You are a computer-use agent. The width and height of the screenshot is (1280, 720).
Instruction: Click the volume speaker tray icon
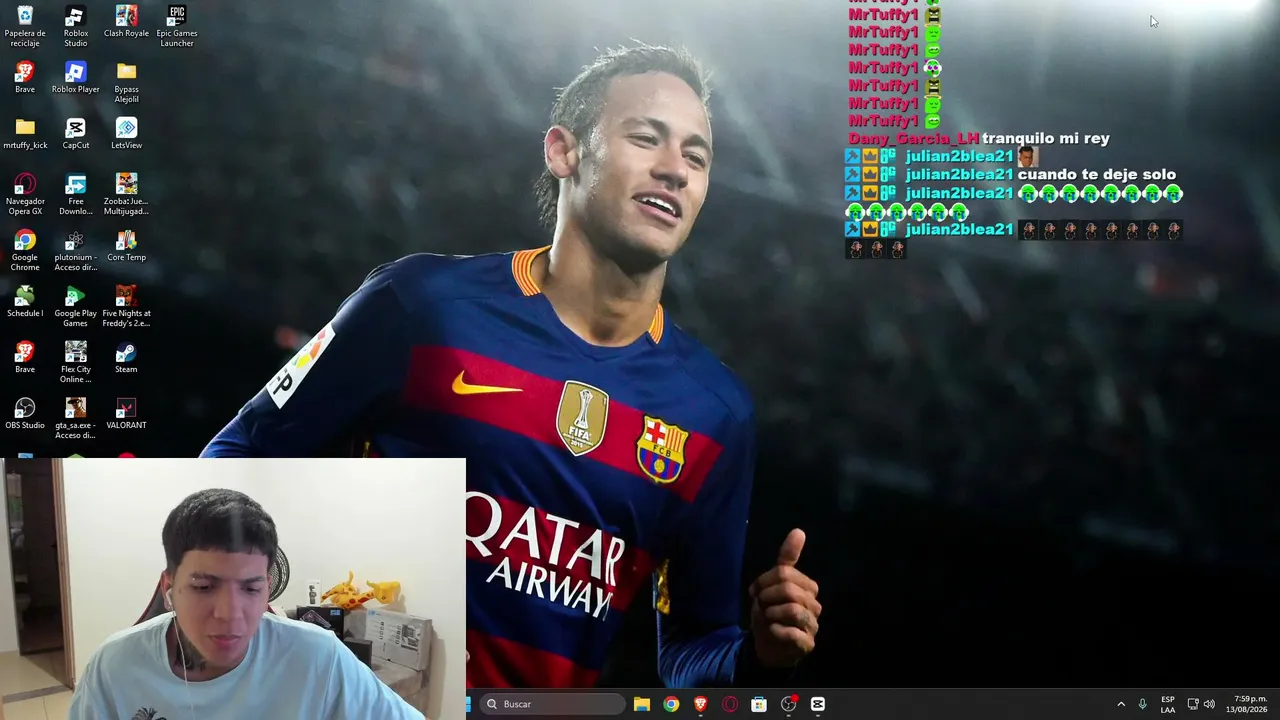pyautogui.click(x=1209, y=704)
